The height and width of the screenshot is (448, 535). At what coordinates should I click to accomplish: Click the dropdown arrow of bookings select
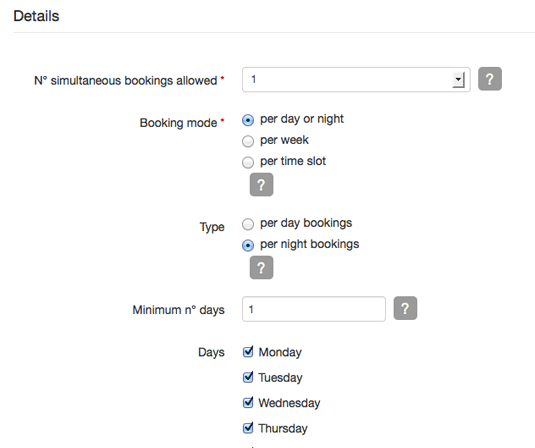[458, 80]
